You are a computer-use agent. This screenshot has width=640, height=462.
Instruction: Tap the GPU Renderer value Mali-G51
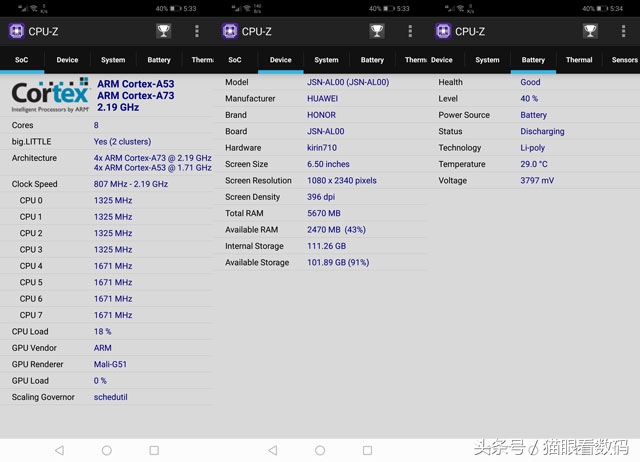[x=110, y=364]
